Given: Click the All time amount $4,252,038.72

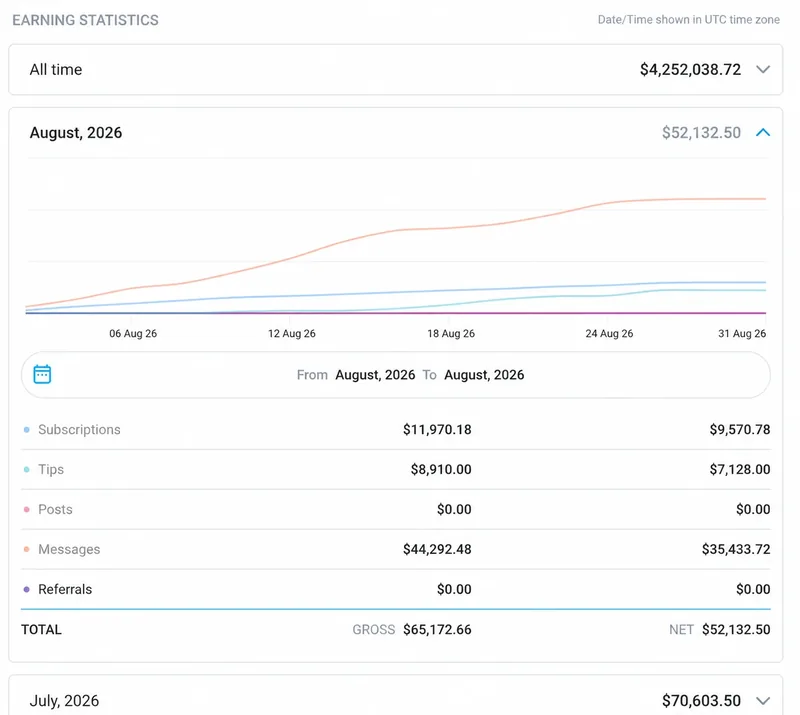Looking at the screenshot, I should tap(690, 69).
